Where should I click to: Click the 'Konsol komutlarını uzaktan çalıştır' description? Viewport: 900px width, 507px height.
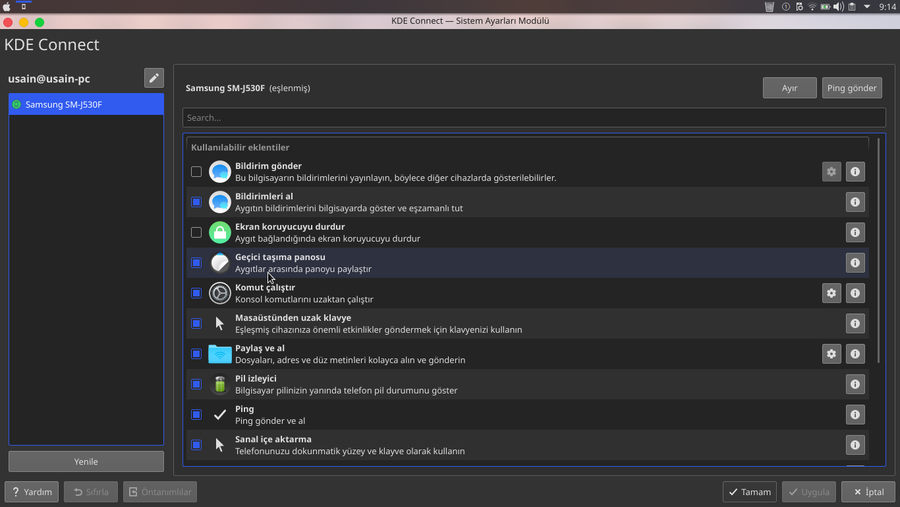click(304, 299)
